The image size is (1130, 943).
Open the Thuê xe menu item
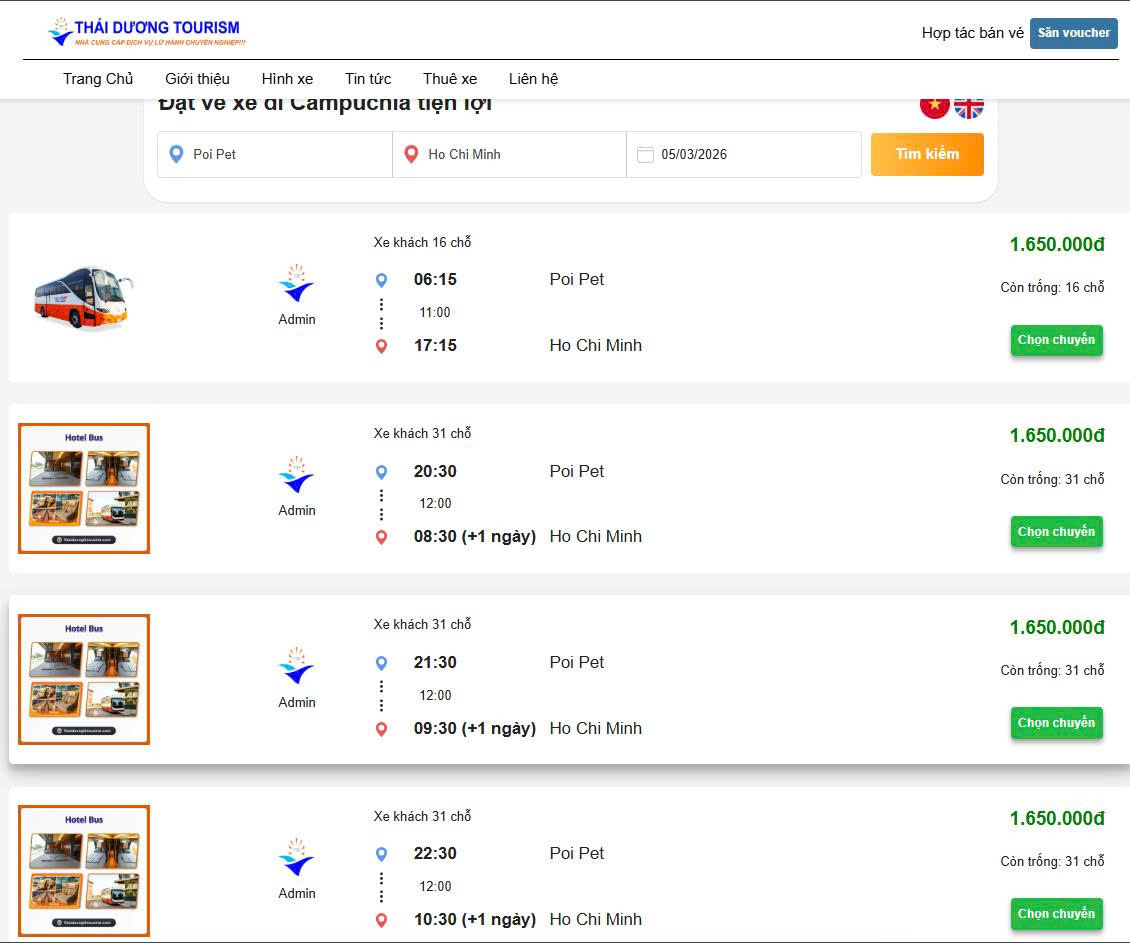[450, 79]
